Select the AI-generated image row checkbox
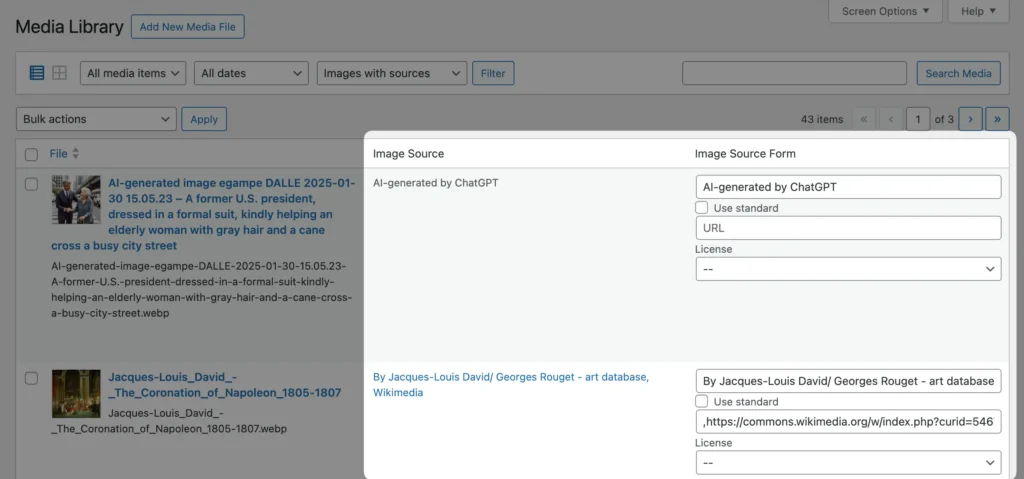Image resolution: width=1024 pixels, height=479 pixels. click(x=31, y=184)
